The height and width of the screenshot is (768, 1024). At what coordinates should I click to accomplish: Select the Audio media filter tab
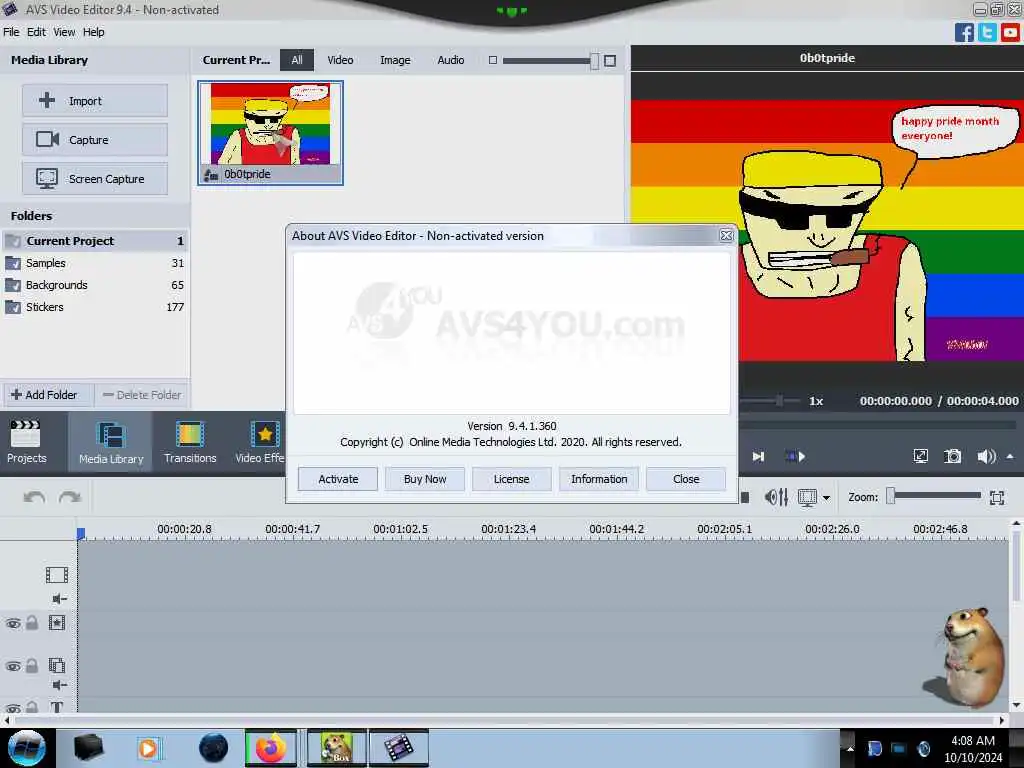tap(451, 59)
